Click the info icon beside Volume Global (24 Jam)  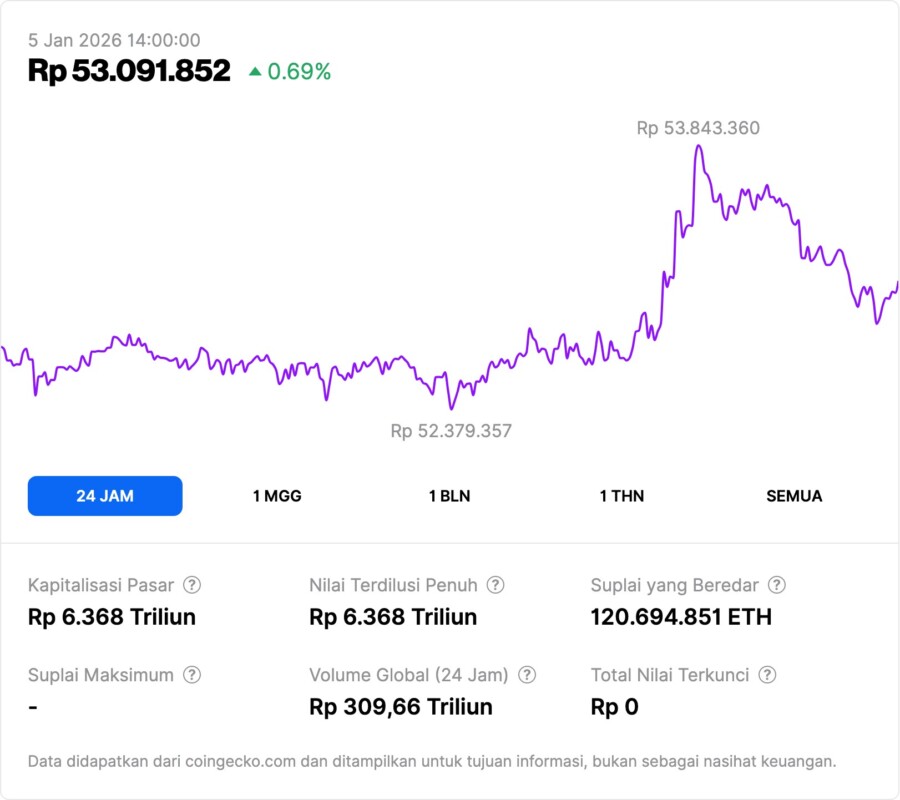click(527, 675)
